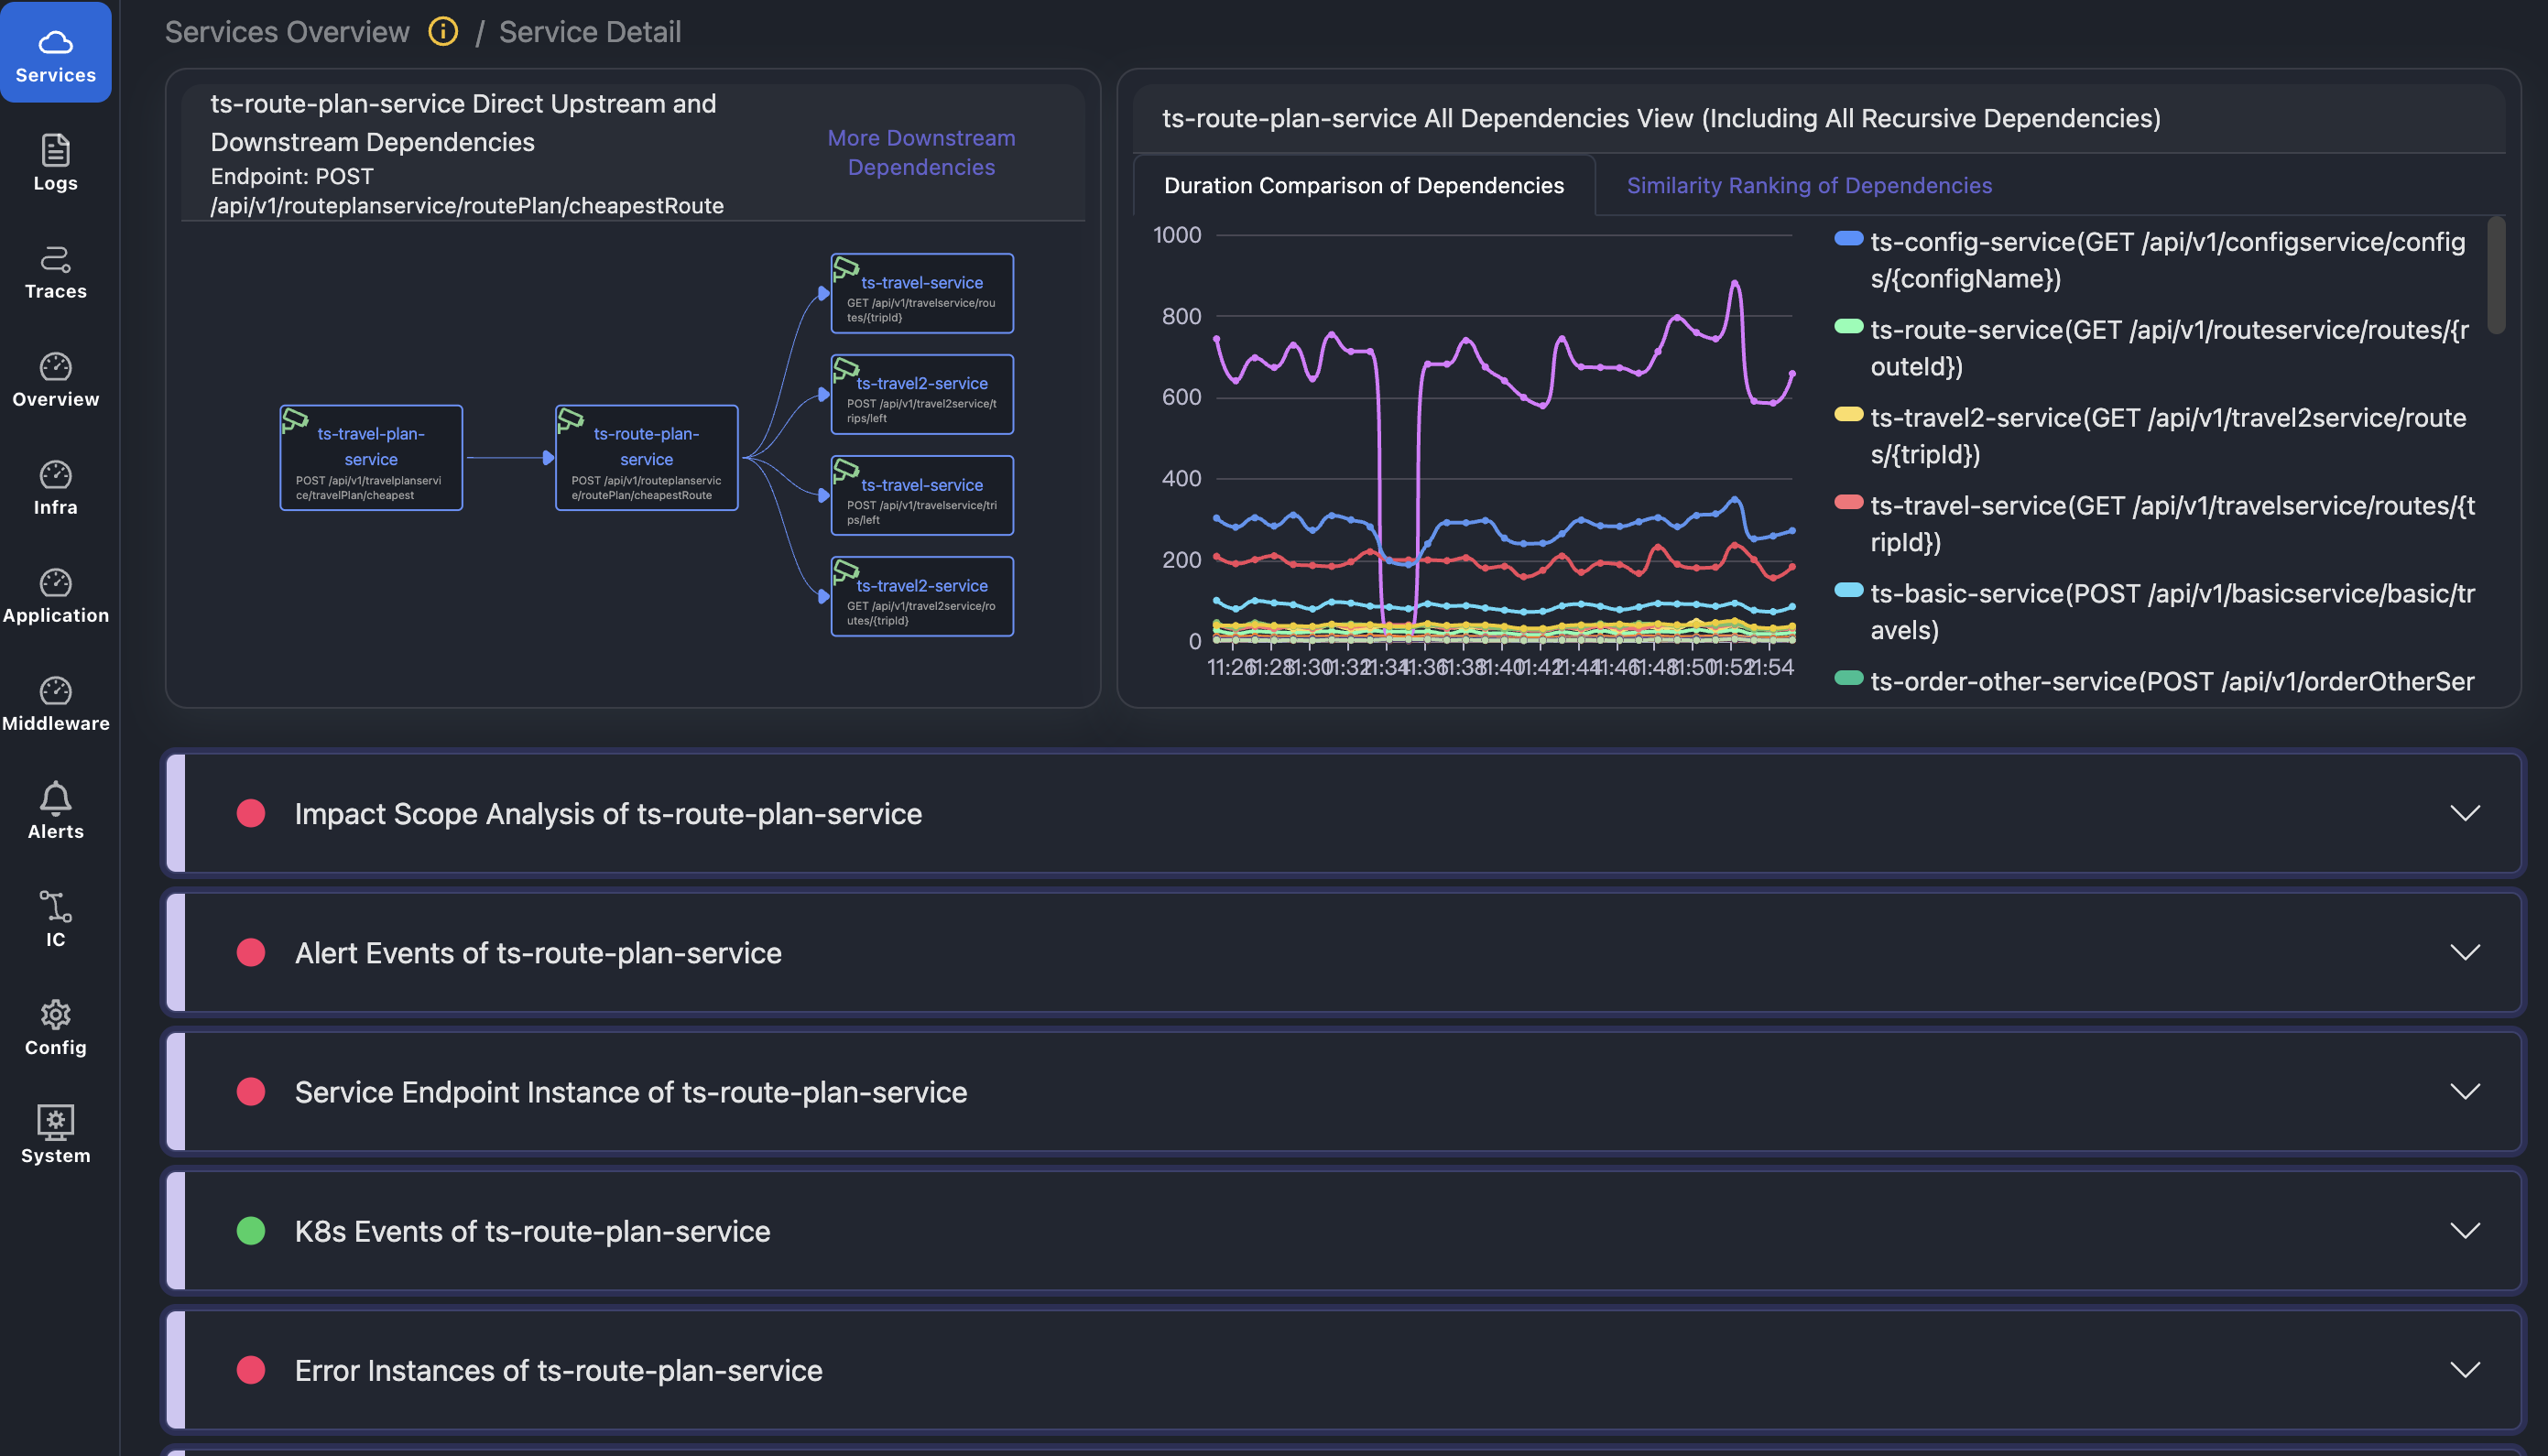Toggle the ts-config-service legend color swatch
The width and height of the screenshot is (2548, 1456).
coord(1847,238)
